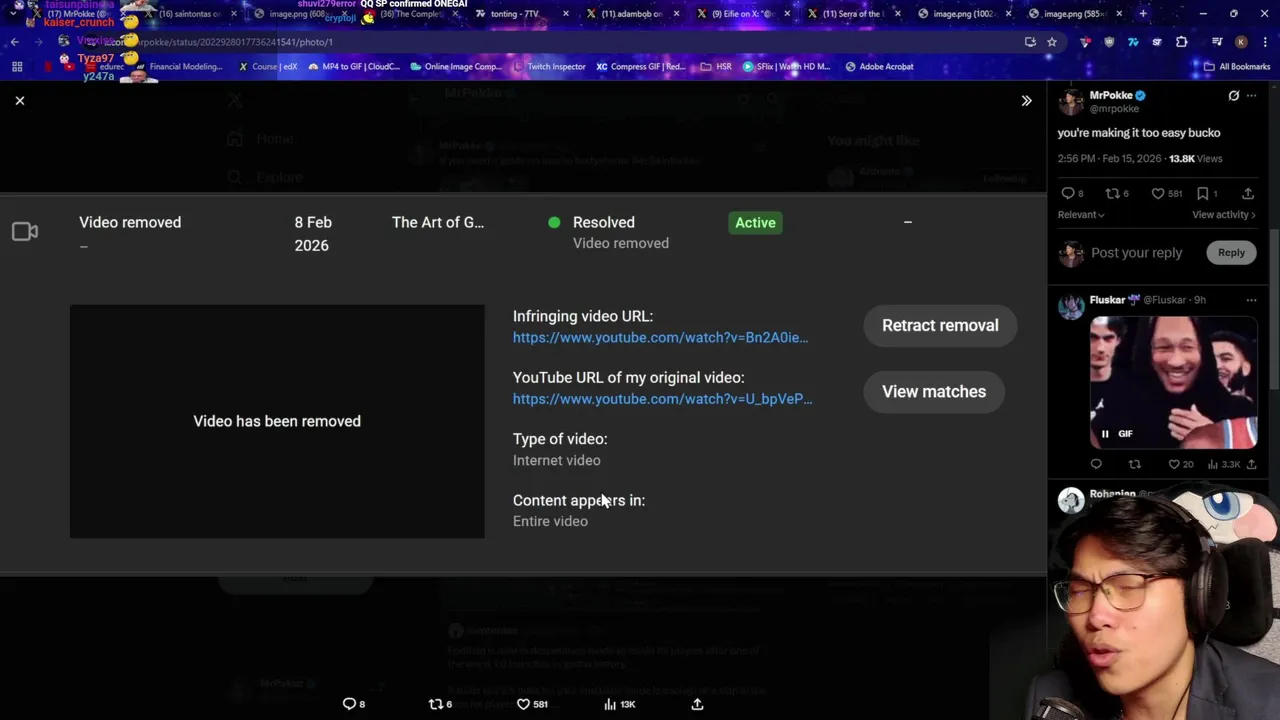1280x720 pixels.
Task: Open Course | edX bookmark
Action: coord(267,67)
